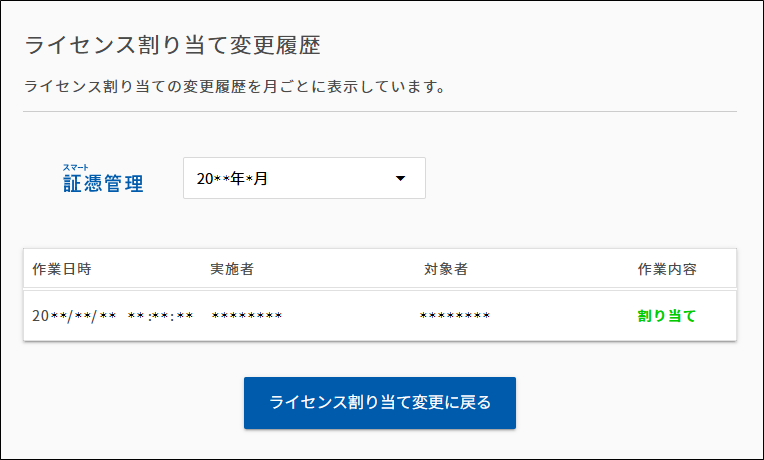Click the **:**:** time value in the row
The image size is (764, 460).
pos(160,316)
